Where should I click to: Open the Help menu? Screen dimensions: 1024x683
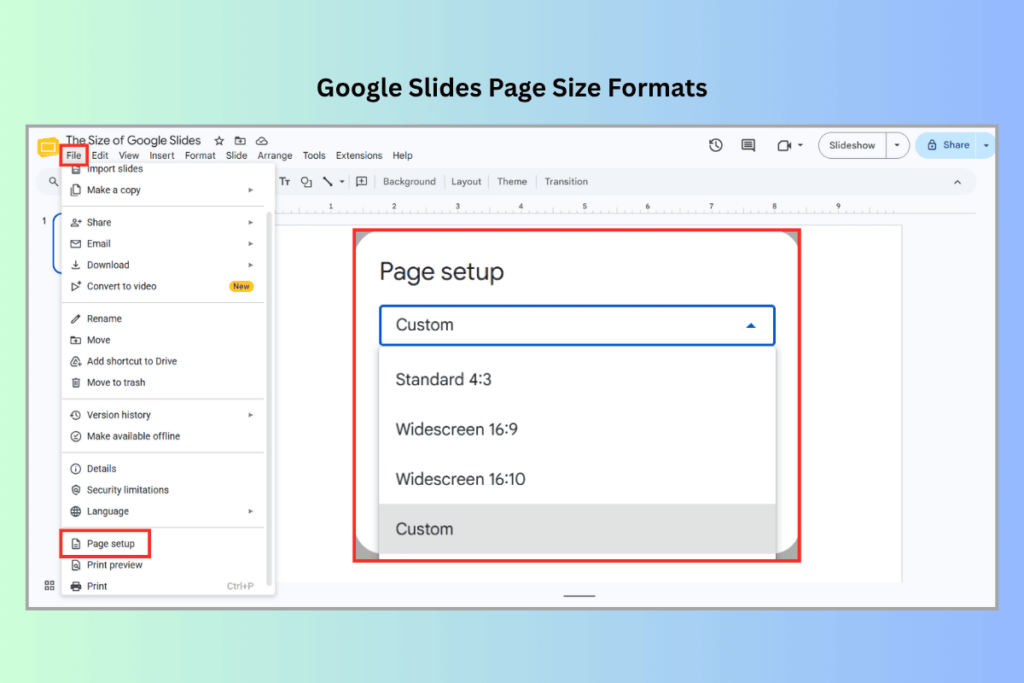tap(402, 155)
